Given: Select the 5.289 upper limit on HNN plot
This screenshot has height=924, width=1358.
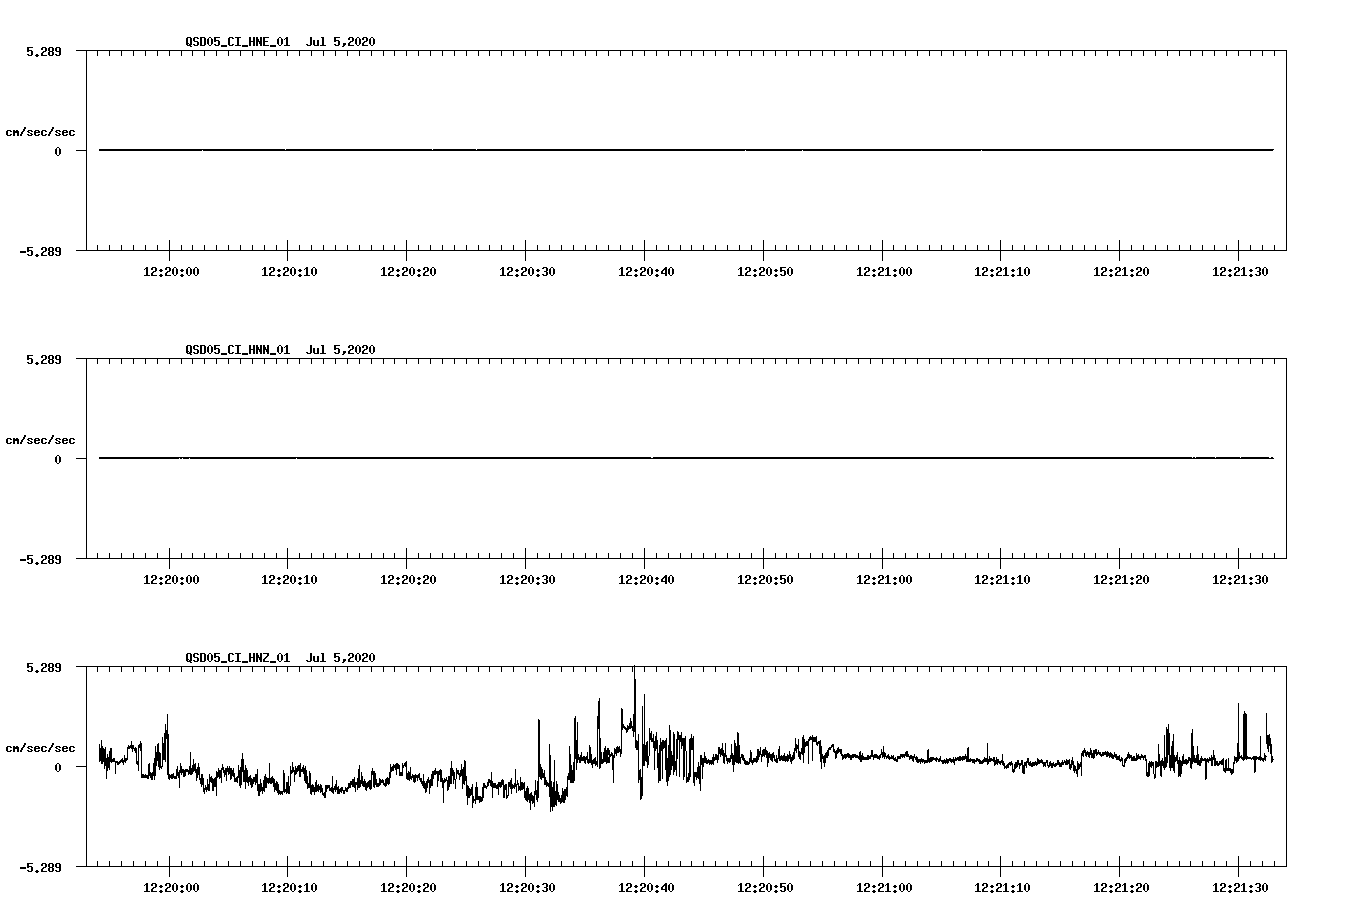Looking at the screenshot, I should point(44,359).
